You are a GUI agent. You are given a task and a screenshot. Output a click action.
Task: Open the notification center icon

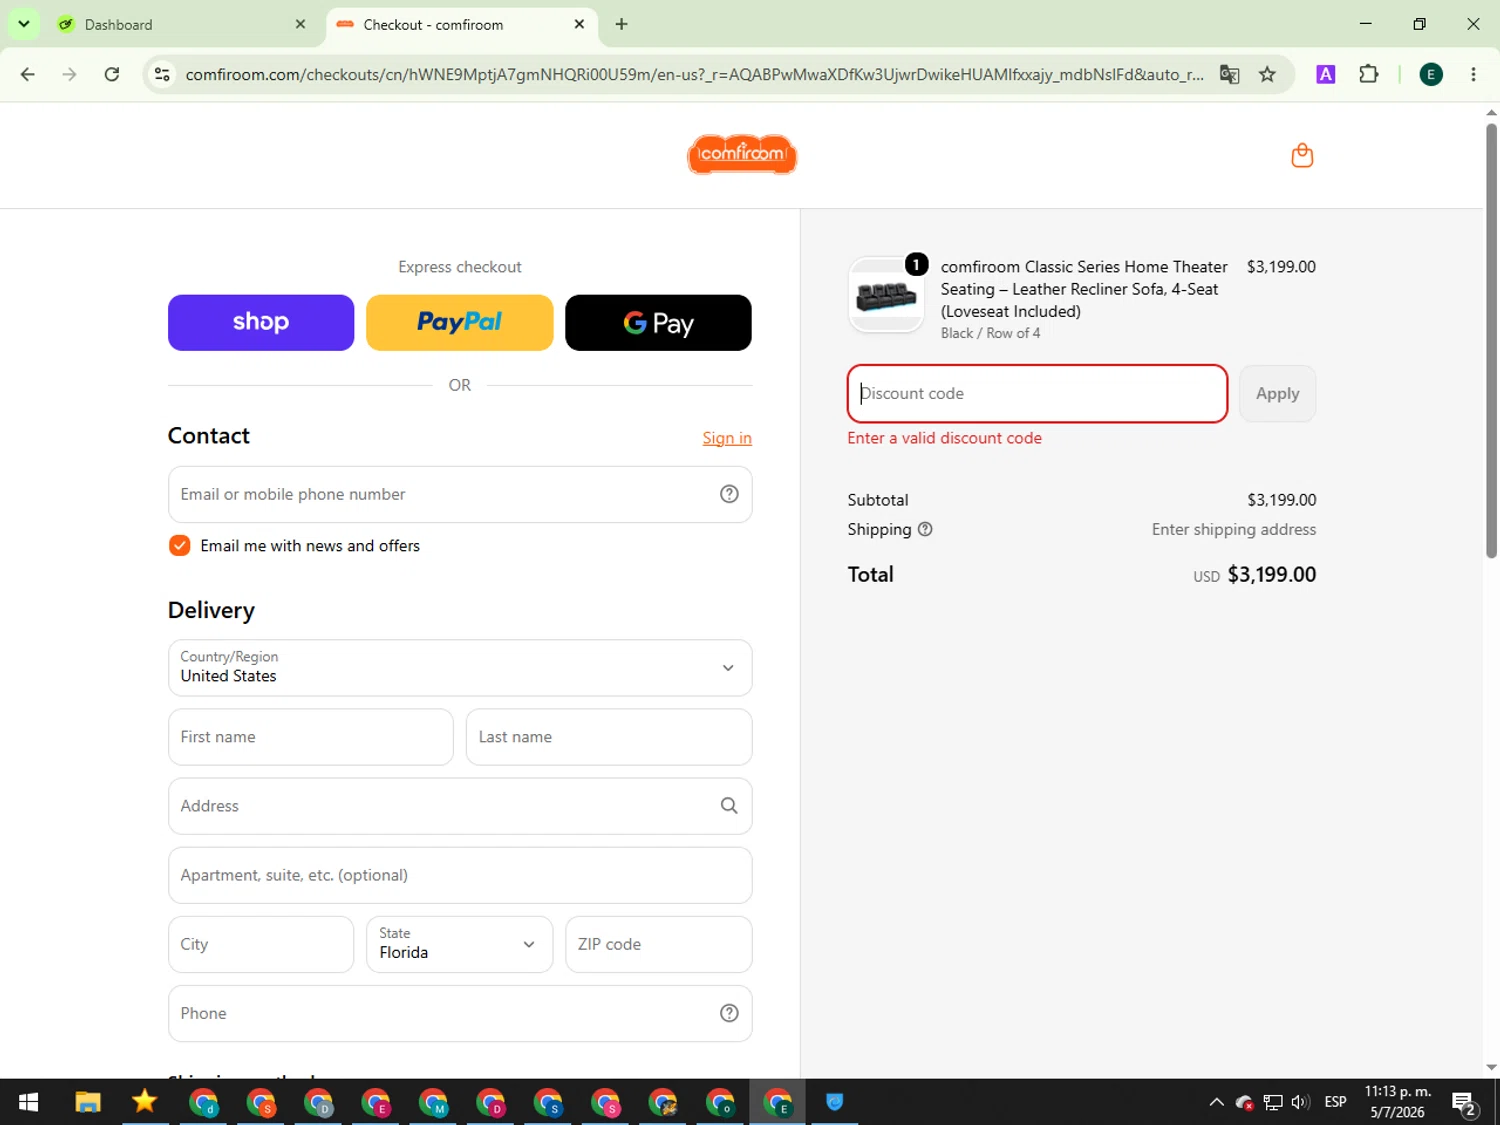click(1465, 1102)
